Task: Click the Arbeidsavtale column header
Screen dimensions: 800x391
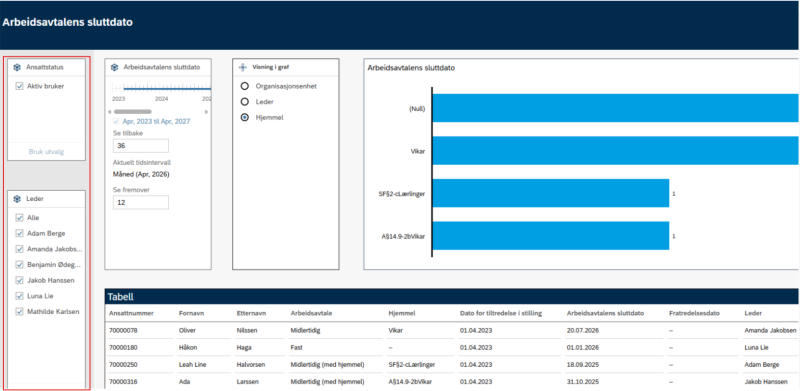Action: (x=311, y=313)
